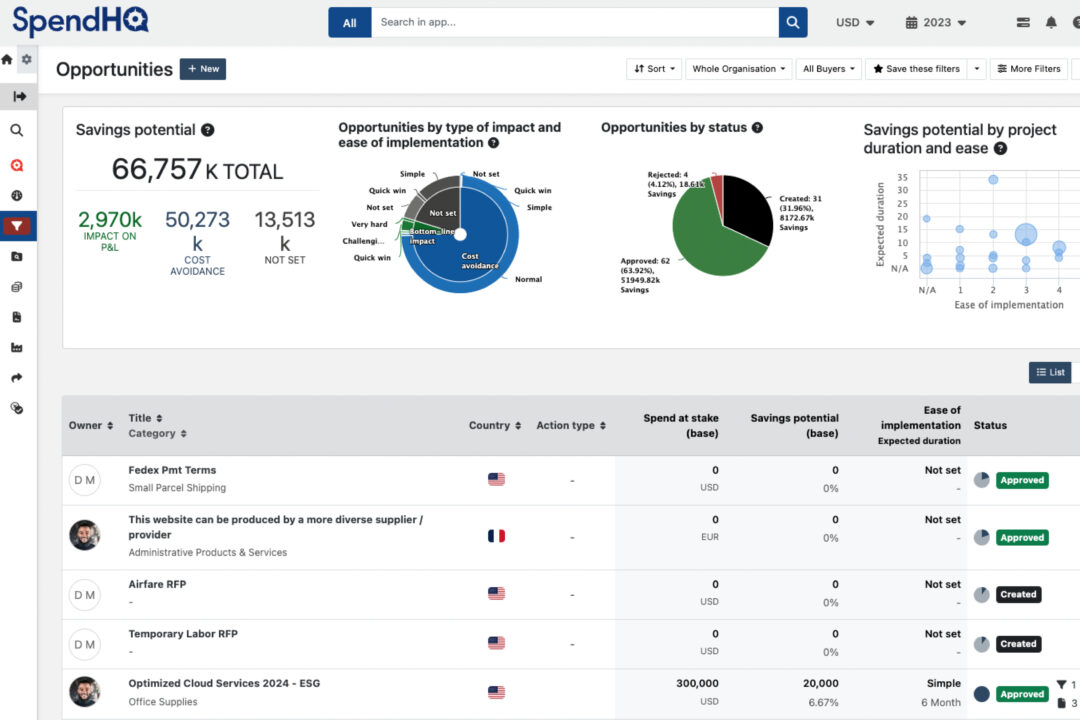This screenshot has width=1080, height=720.
Task: Switch to List view
Action: [1049, 372]
